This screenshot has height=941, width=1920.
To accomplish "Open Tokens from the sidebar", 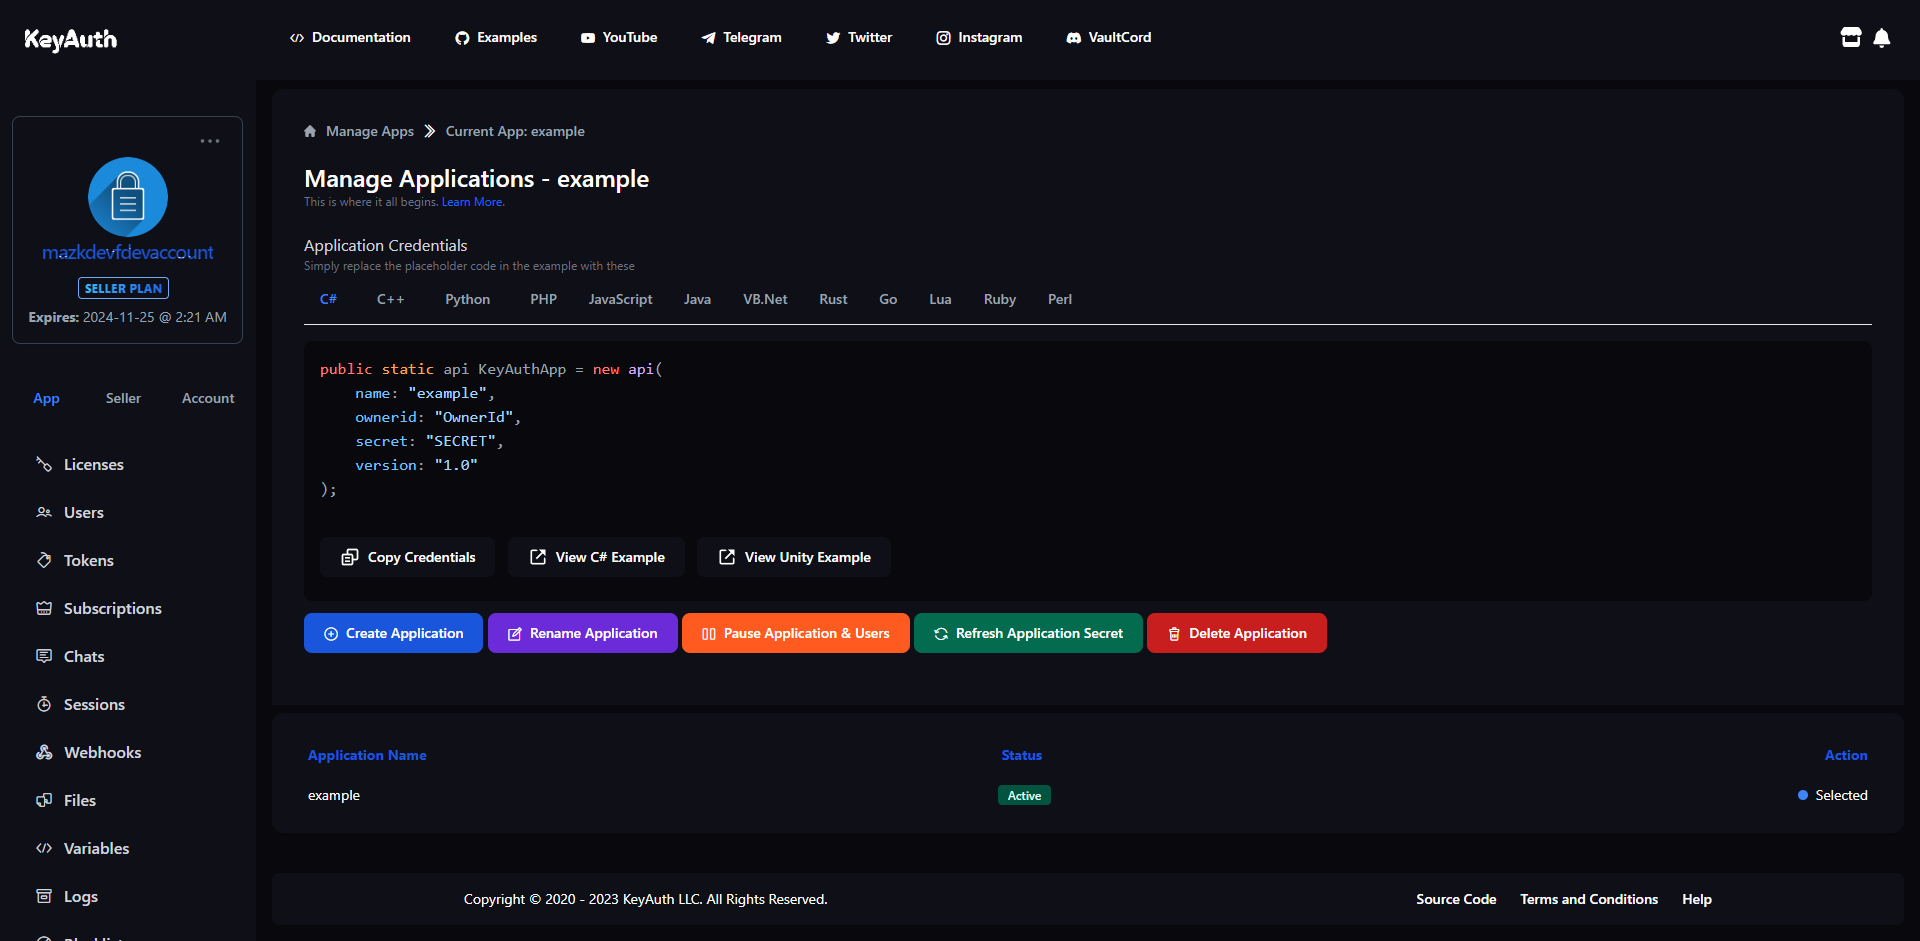I will [88, 561].
